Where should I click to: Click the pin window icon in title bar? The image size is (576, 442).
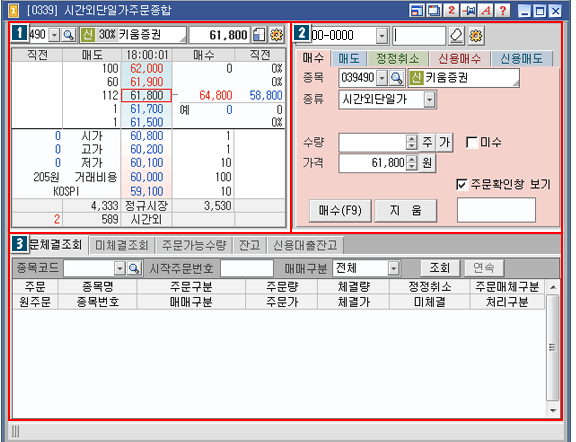468,10
